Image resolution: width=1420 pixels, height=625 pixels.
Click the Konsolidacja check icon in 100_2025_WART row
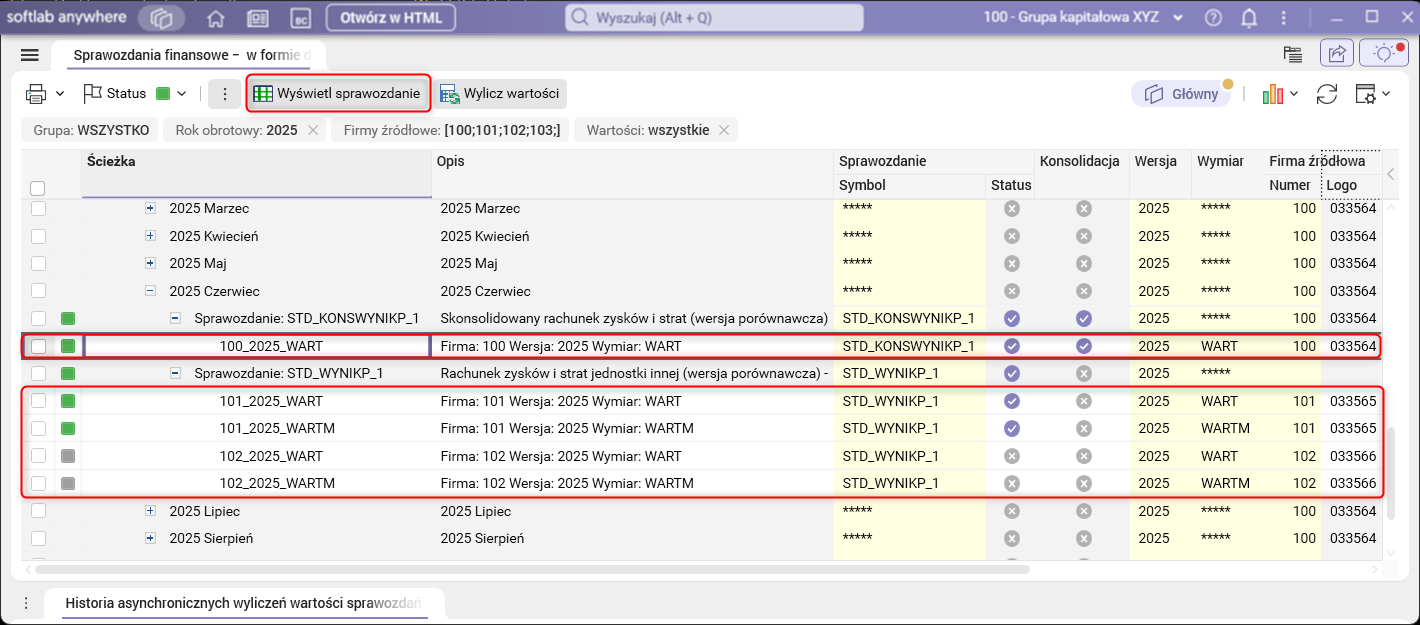pyautogui.click(x=1084, y=346)
